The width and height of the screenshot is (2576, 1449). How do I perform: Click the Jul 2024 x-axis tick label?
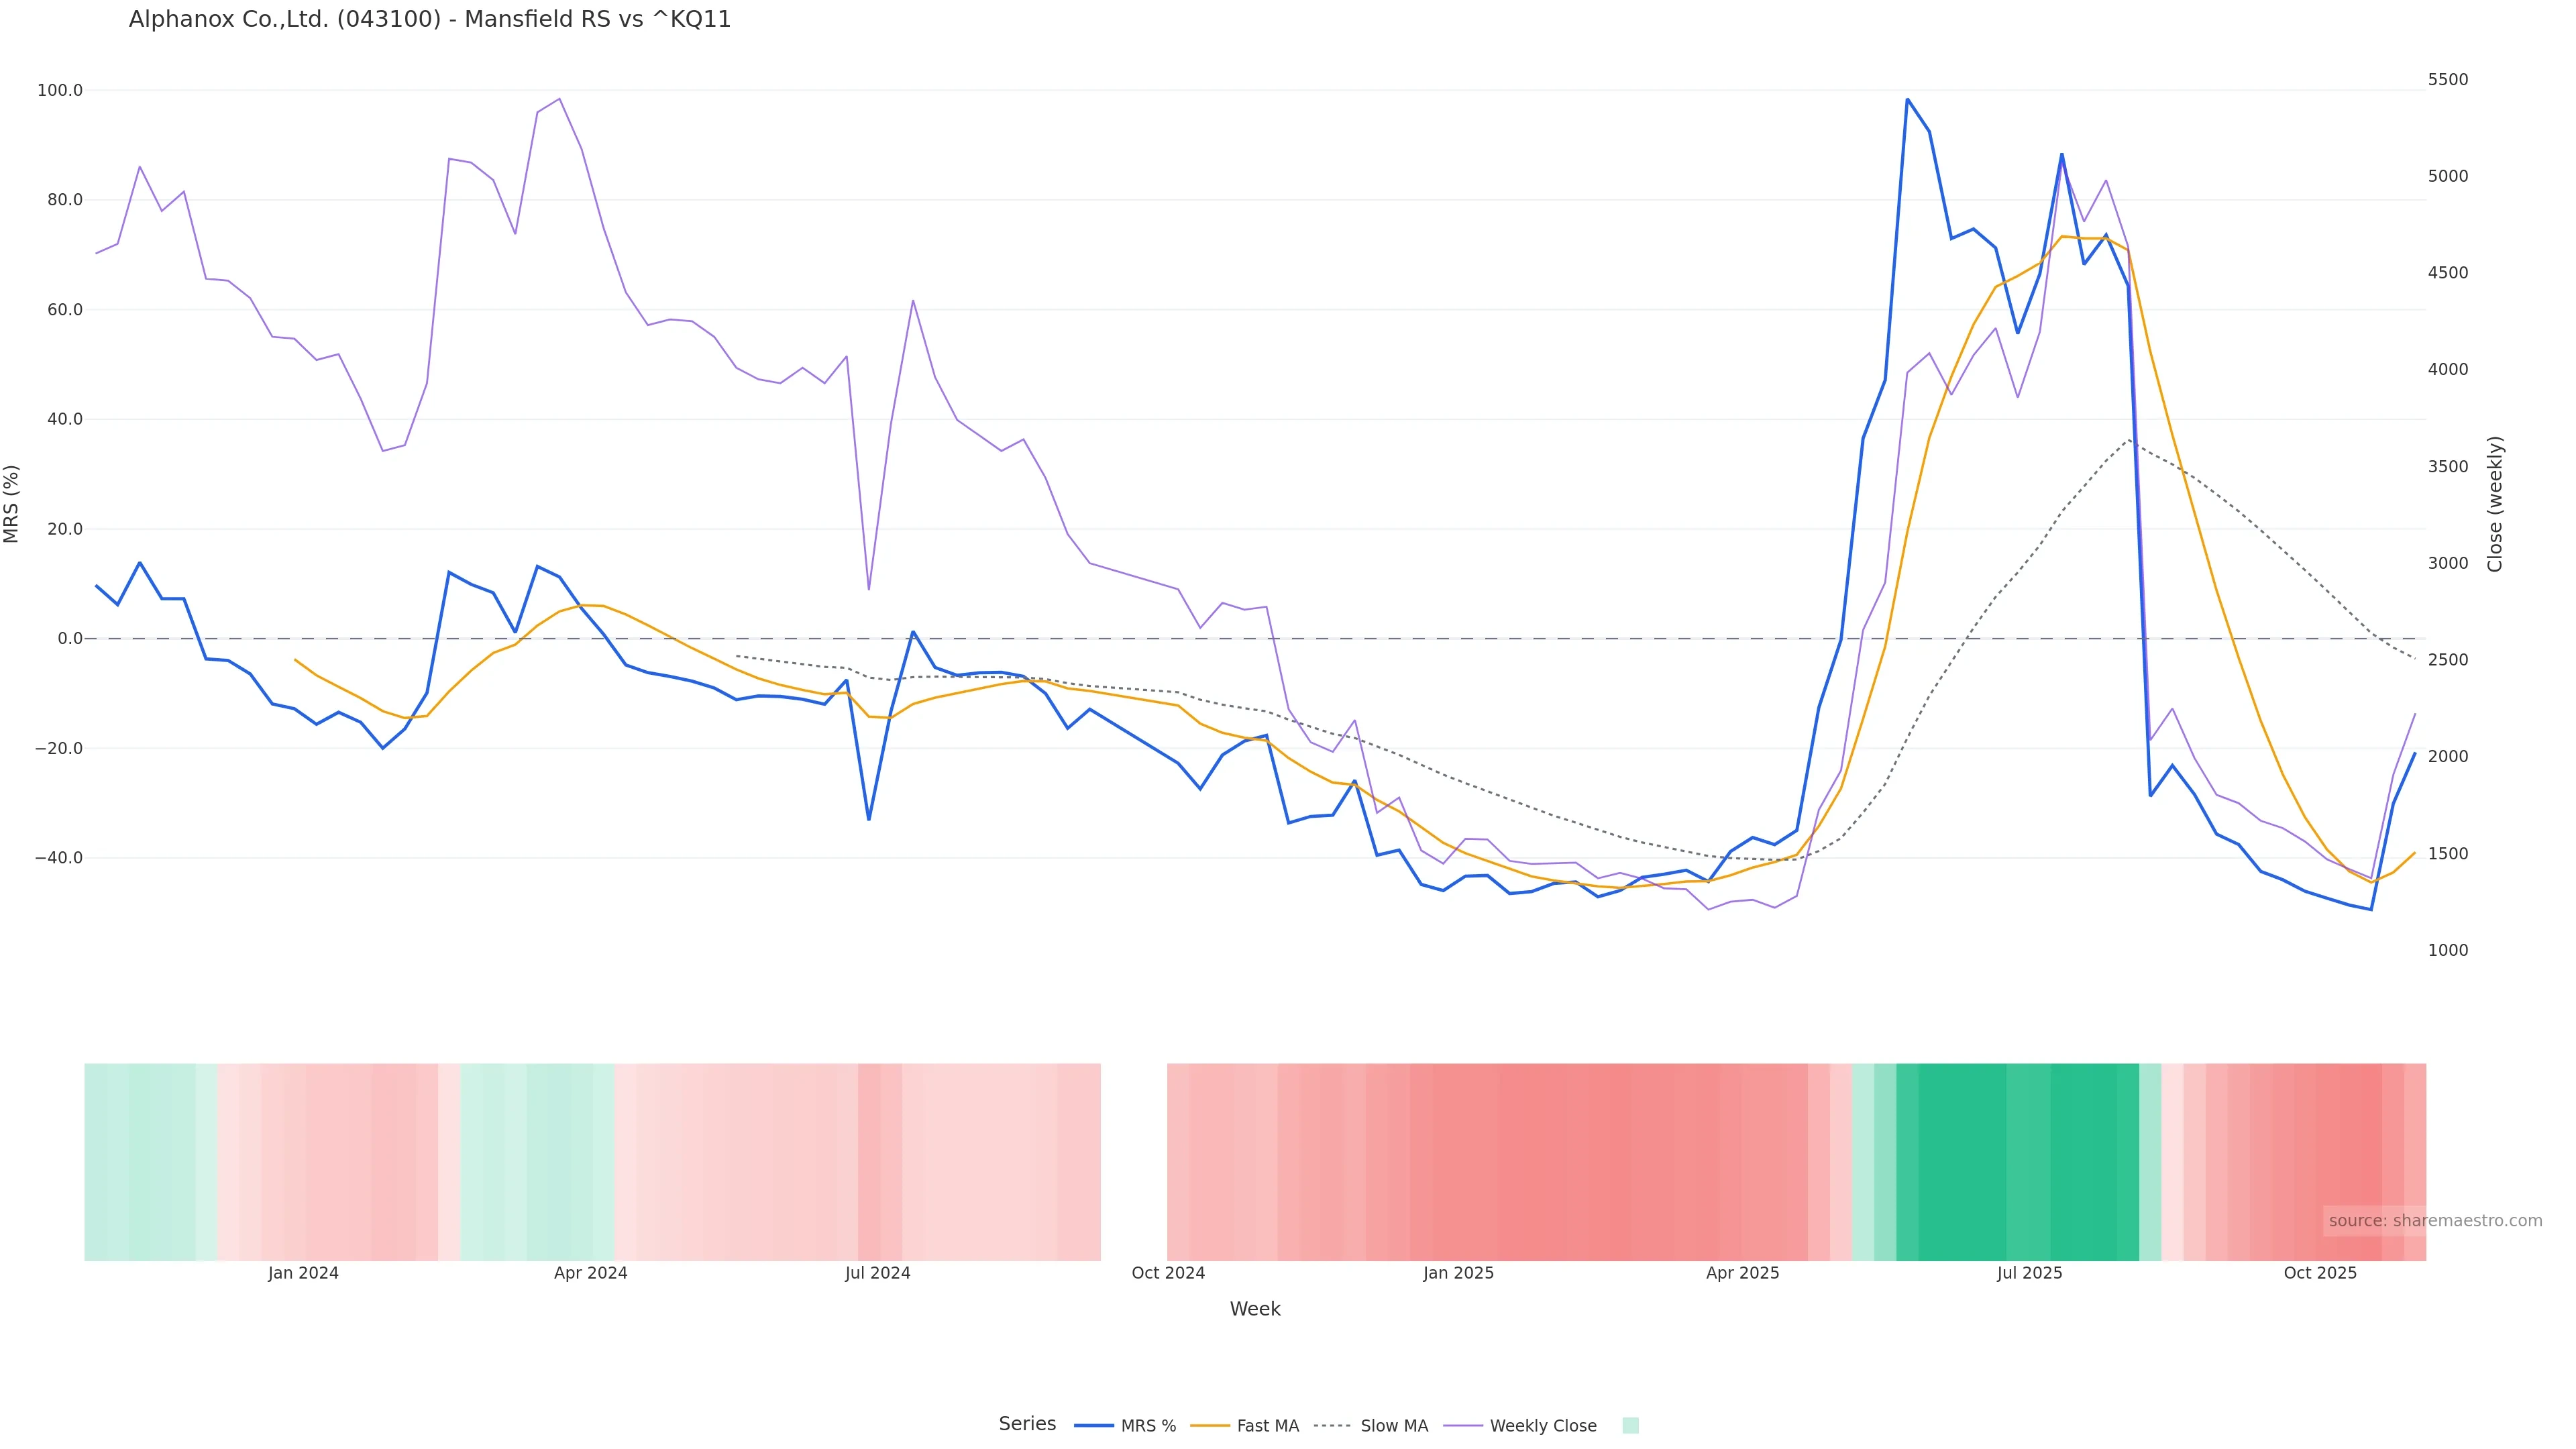pos(877,1274)
